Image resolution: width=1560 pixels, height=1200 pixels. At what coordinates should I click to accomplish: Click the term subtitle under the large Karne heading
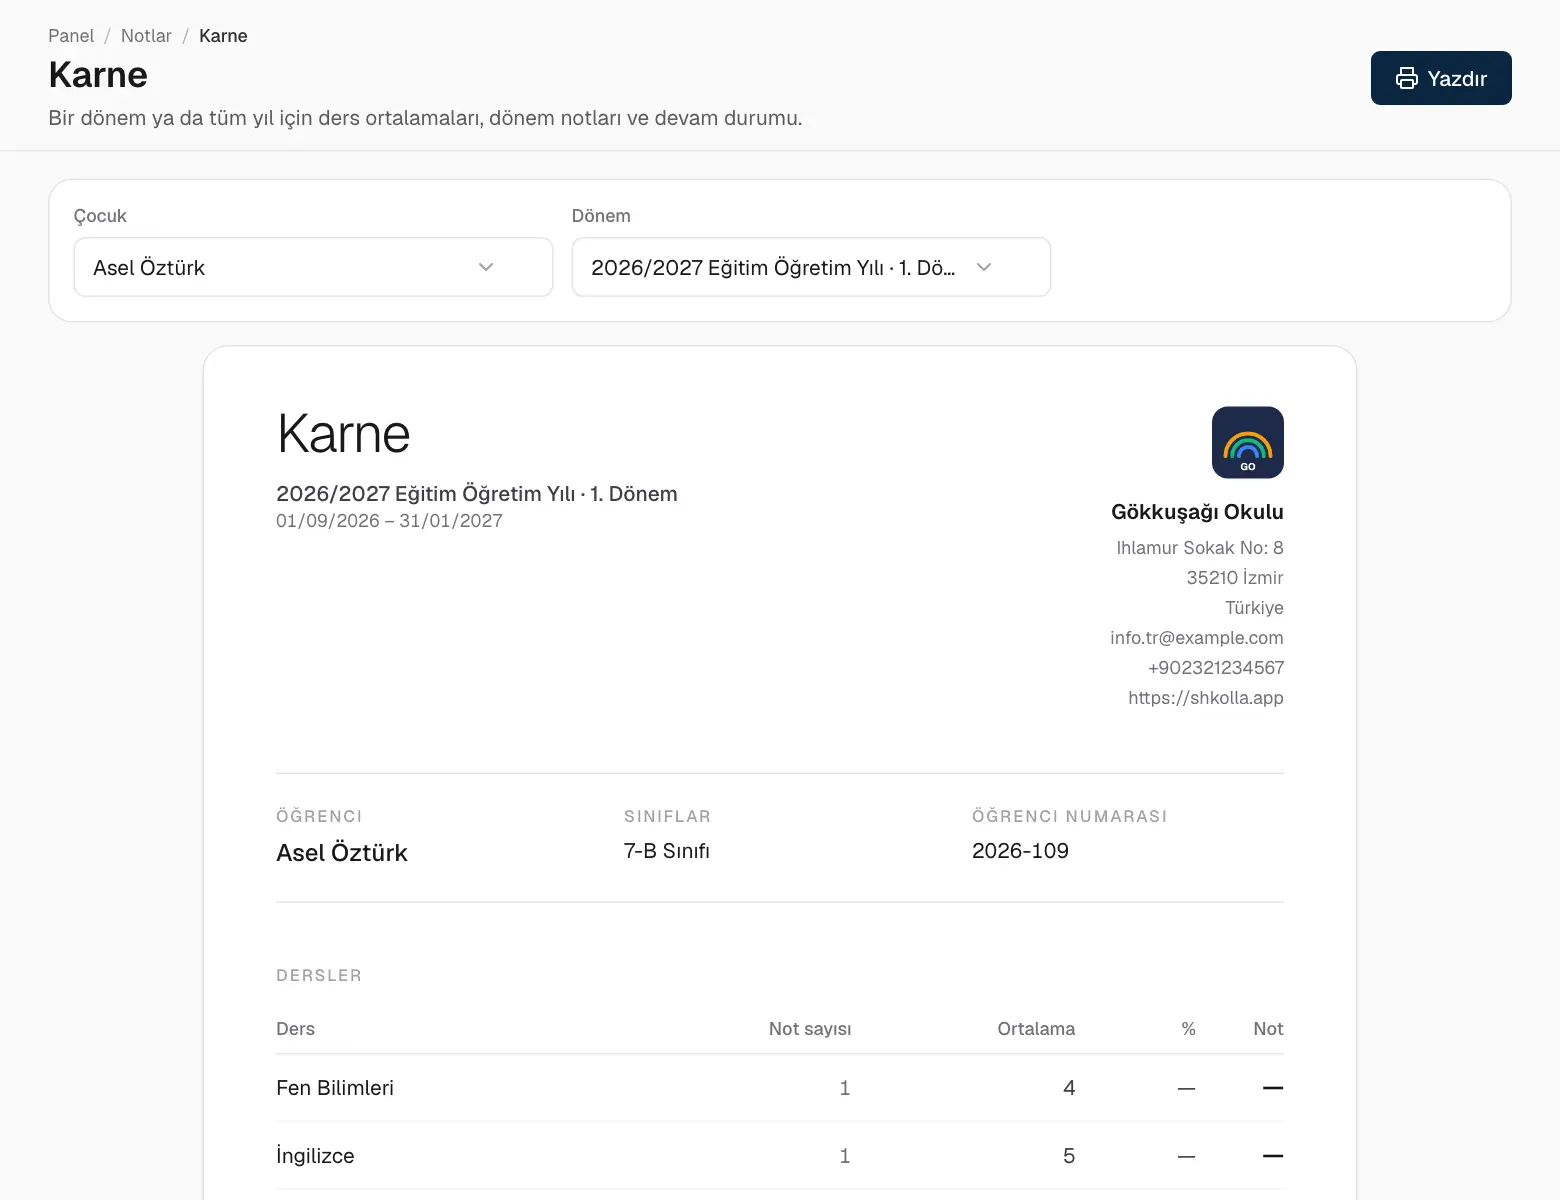477,494
